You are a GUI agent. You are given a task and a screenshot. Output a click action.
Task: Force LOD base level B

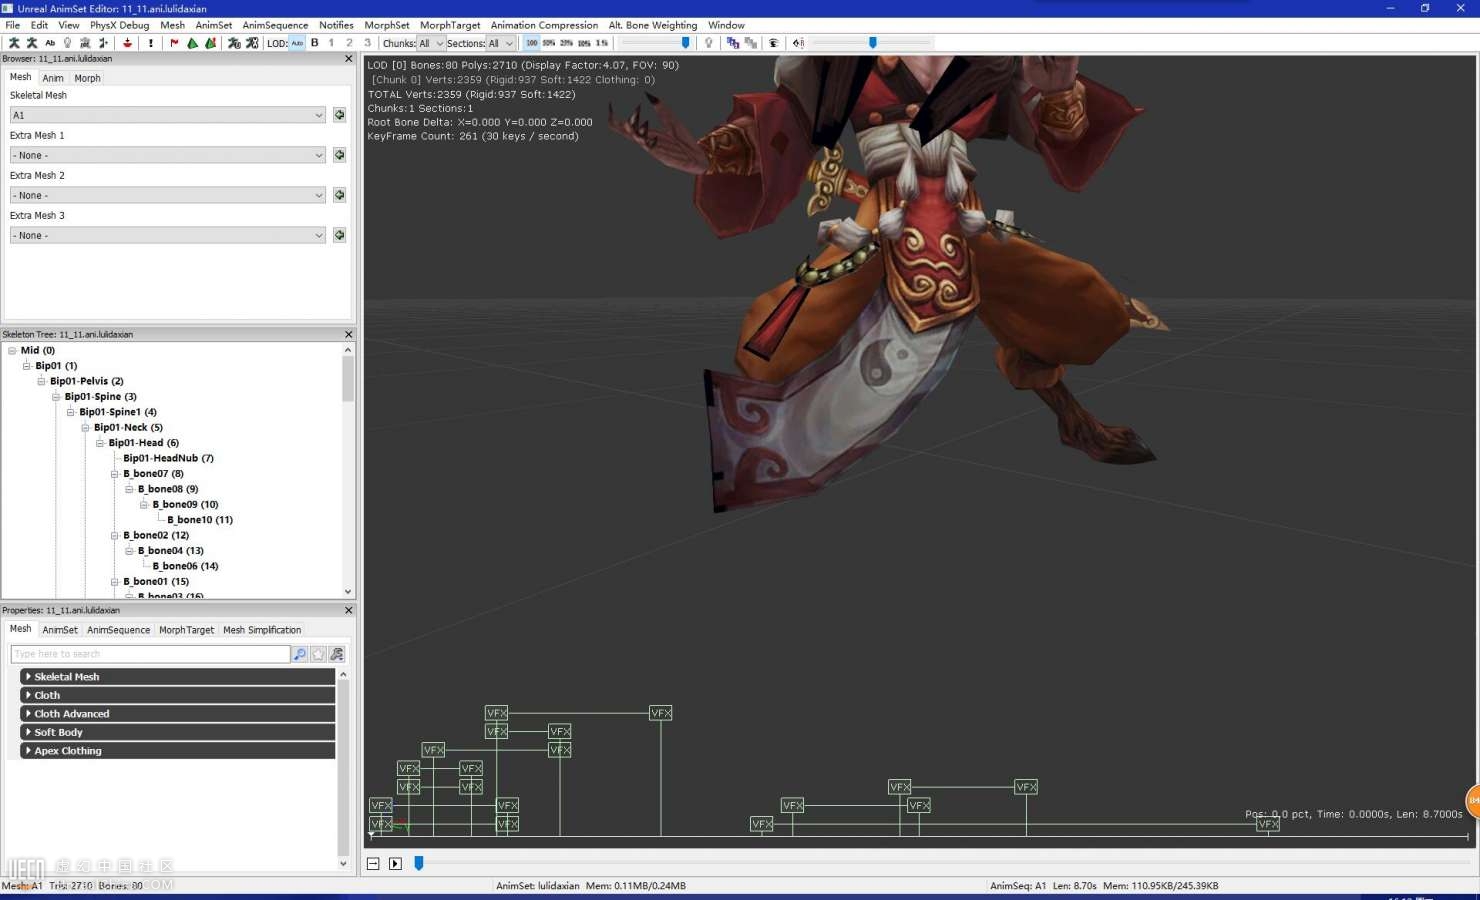tap(315, 43)
